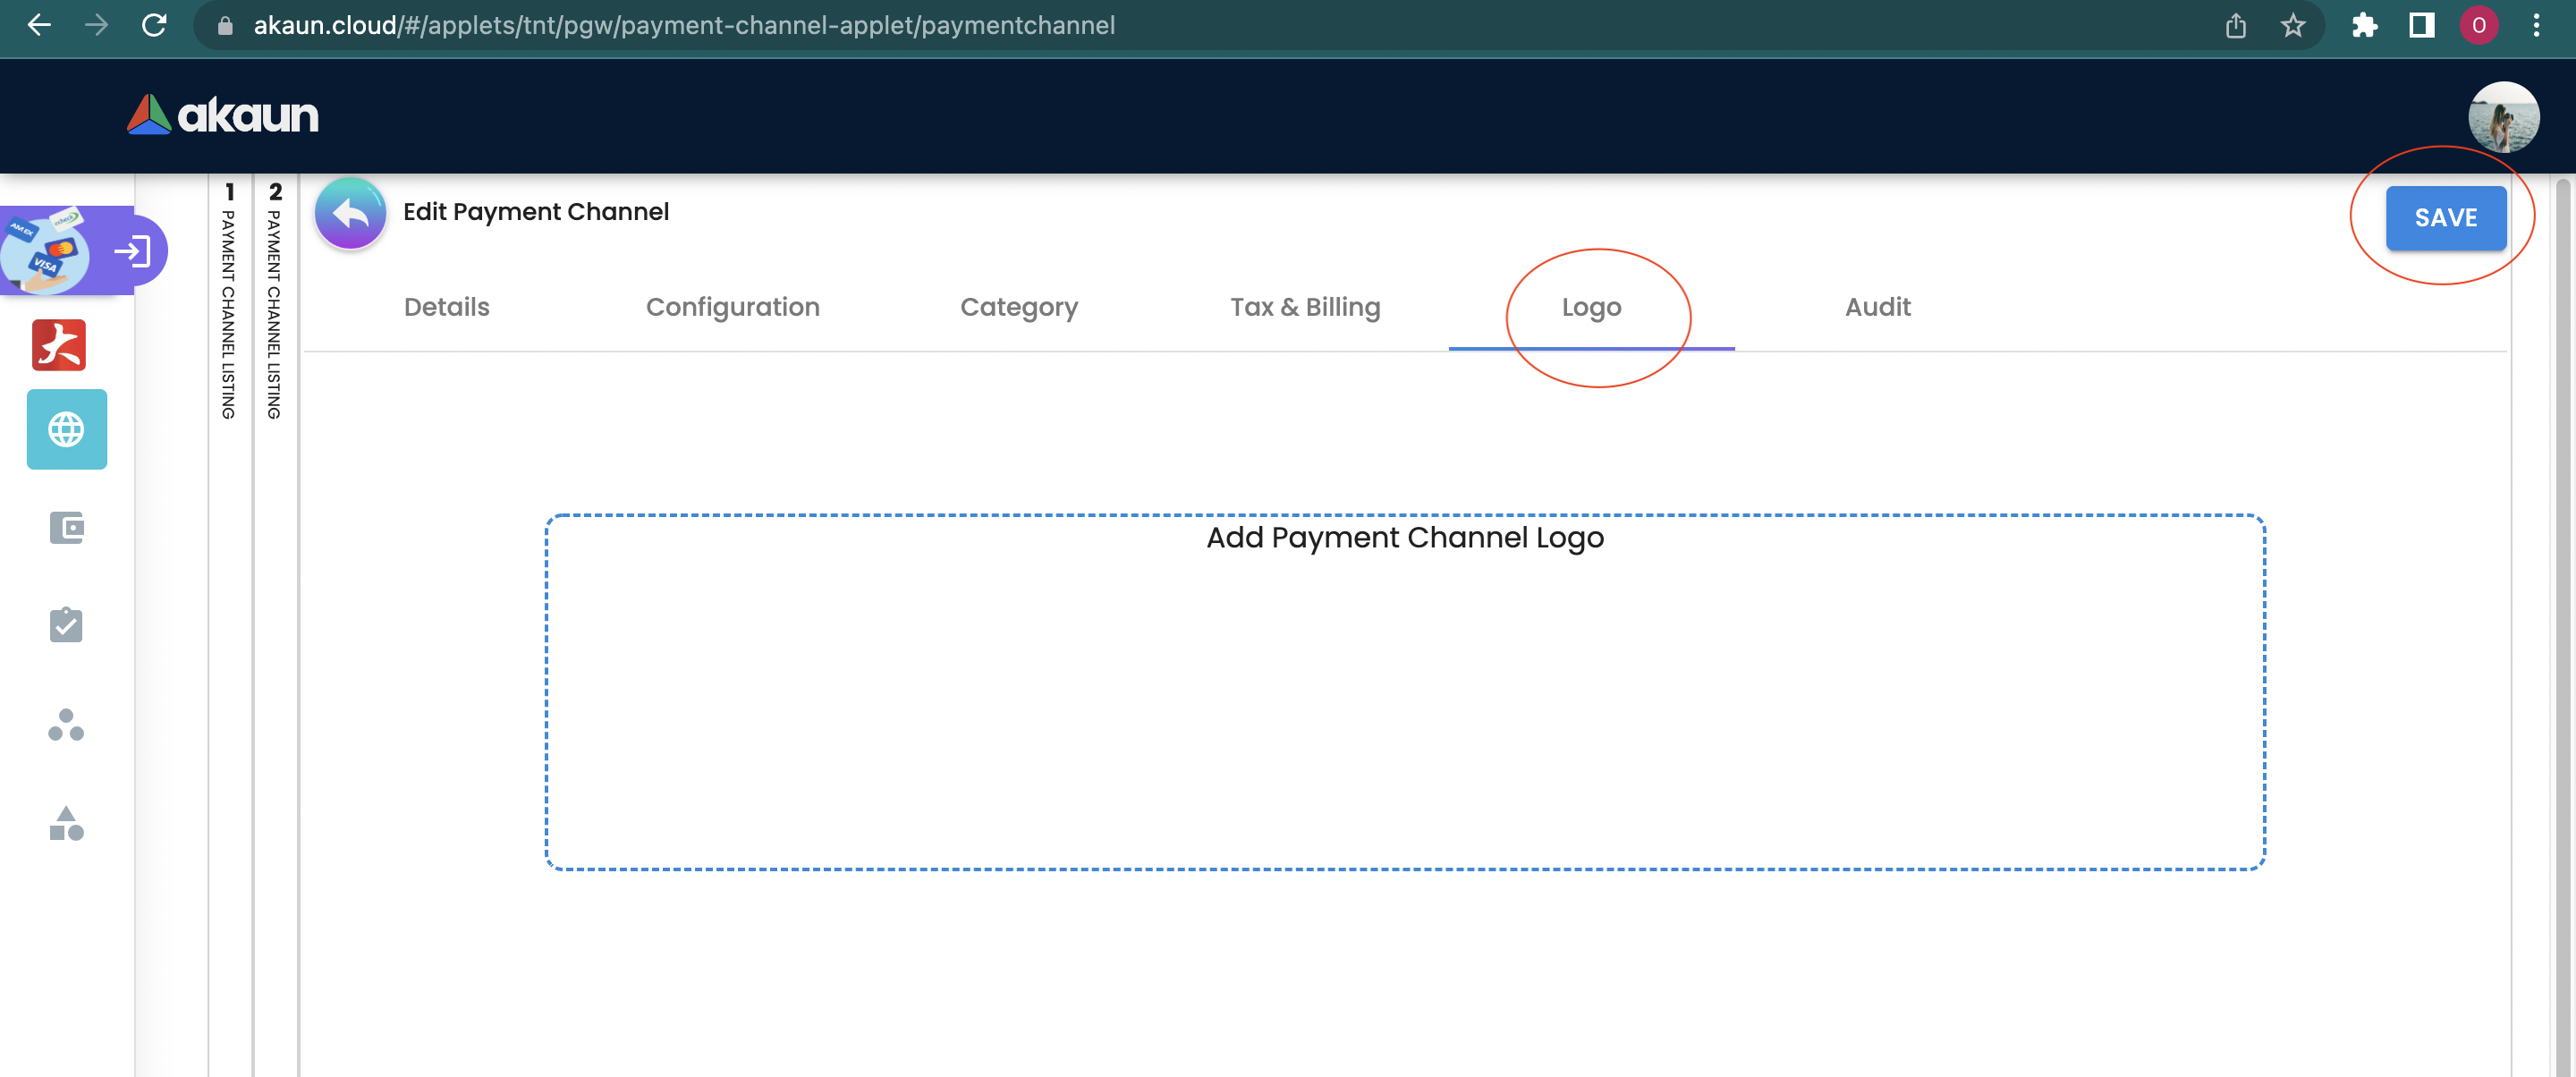This screenshot has width=2576, height=1077.
Task: Click the red runner app icon
Action: point(59,345)
